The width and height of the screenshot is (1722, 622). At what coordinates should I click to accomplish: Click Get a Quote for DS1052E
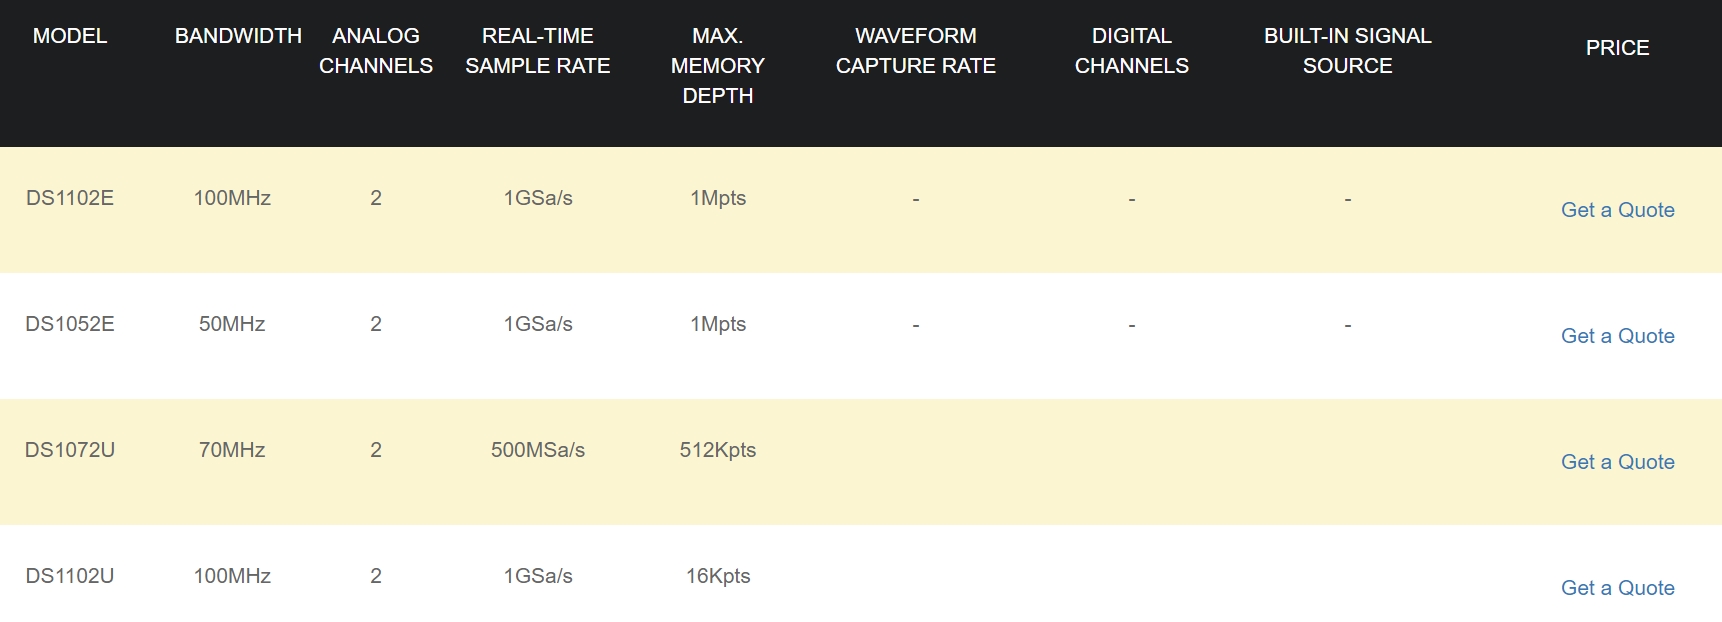click(1617, 336)
